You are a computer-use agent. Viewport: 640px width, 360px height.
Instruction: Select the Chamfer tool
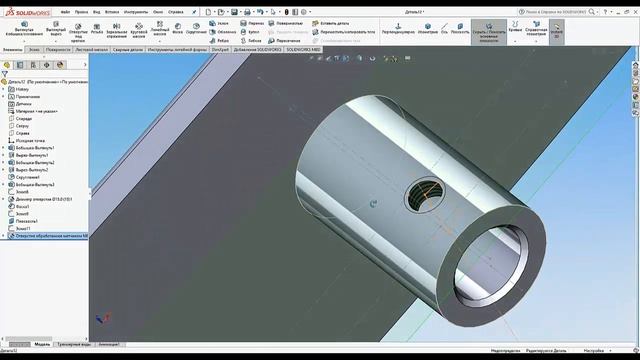178,29
